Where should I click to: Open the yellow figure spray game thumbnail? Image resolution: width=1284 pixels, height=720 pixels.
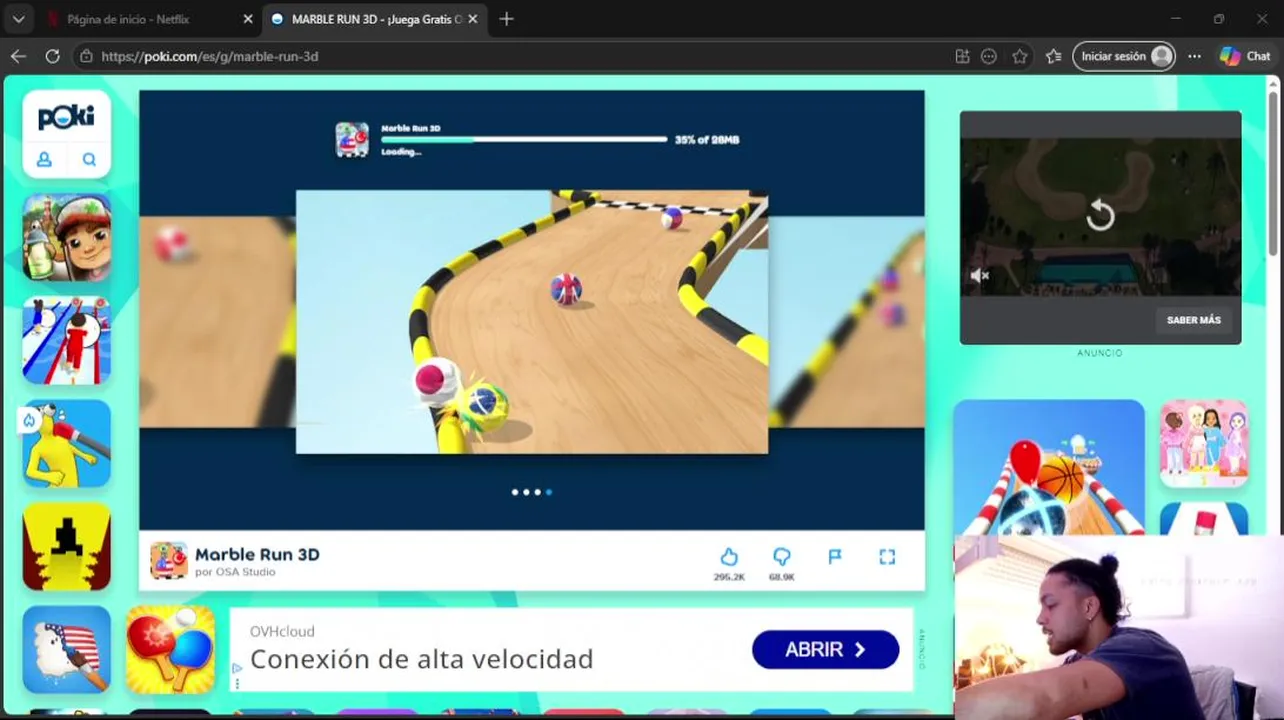67,443
